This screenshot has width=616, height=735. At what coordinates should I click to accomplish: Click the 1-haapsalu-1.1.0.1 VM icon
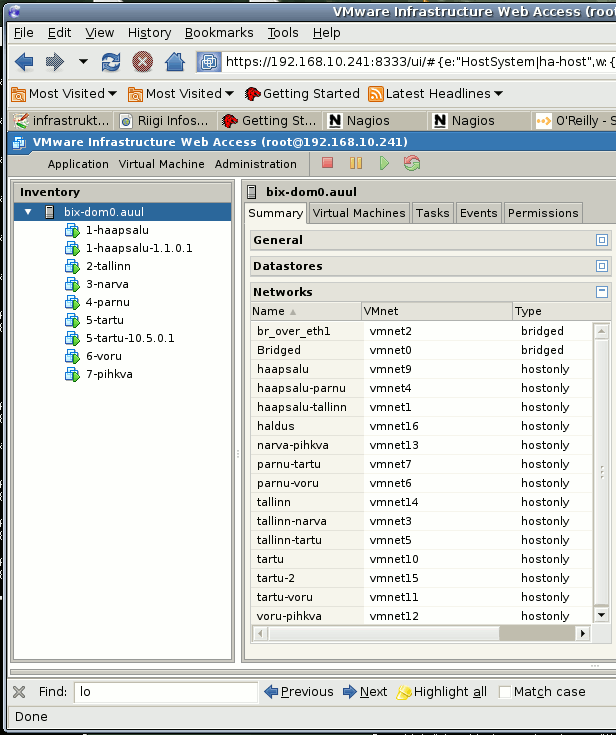tap(72, 248)
